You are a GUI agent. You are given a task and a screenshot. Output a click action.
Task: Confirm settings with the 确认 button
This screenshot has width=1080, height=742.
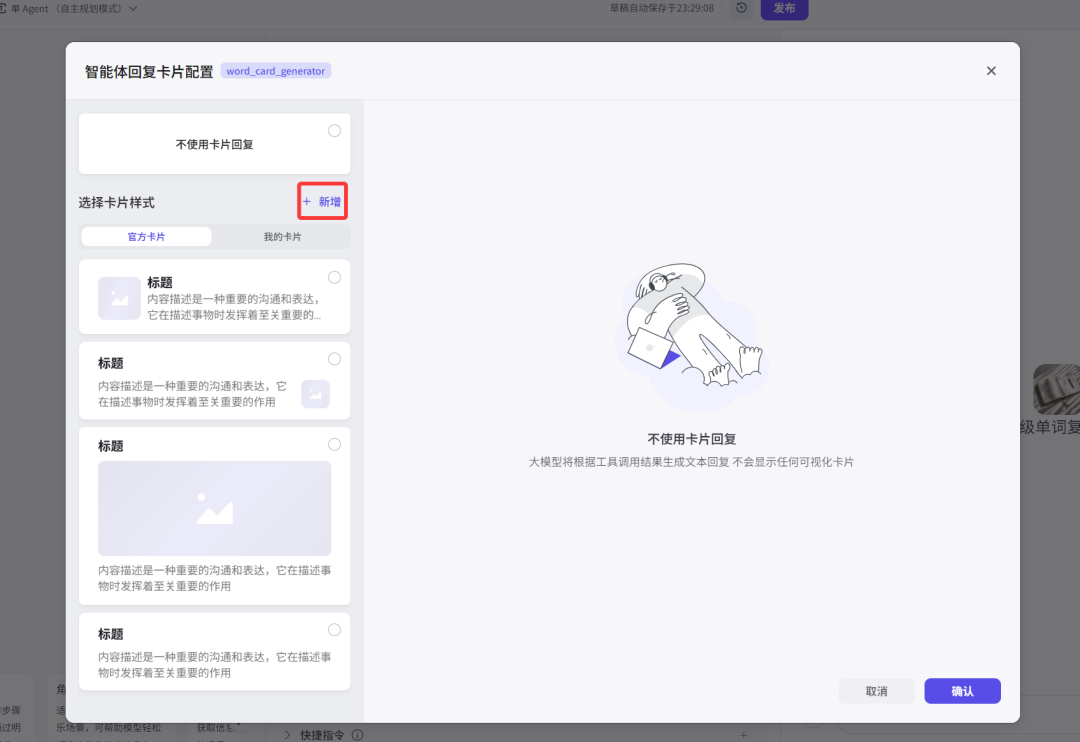[962, 691]
